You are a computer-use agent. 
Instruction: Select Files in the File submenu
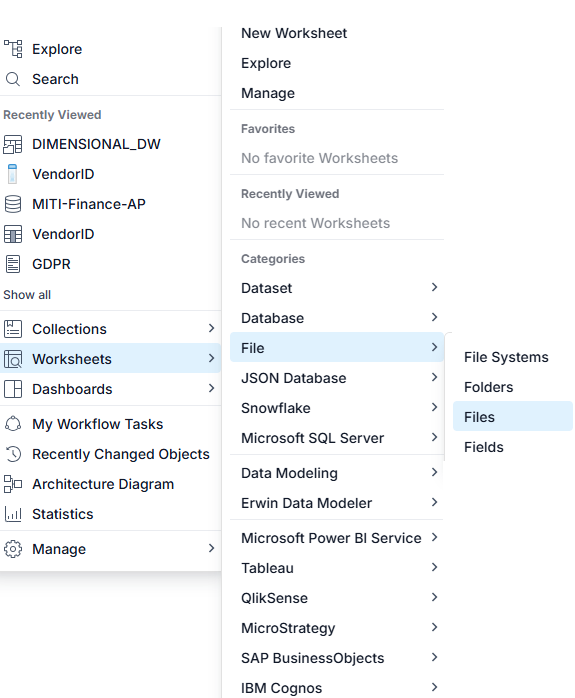pos(513,417)
